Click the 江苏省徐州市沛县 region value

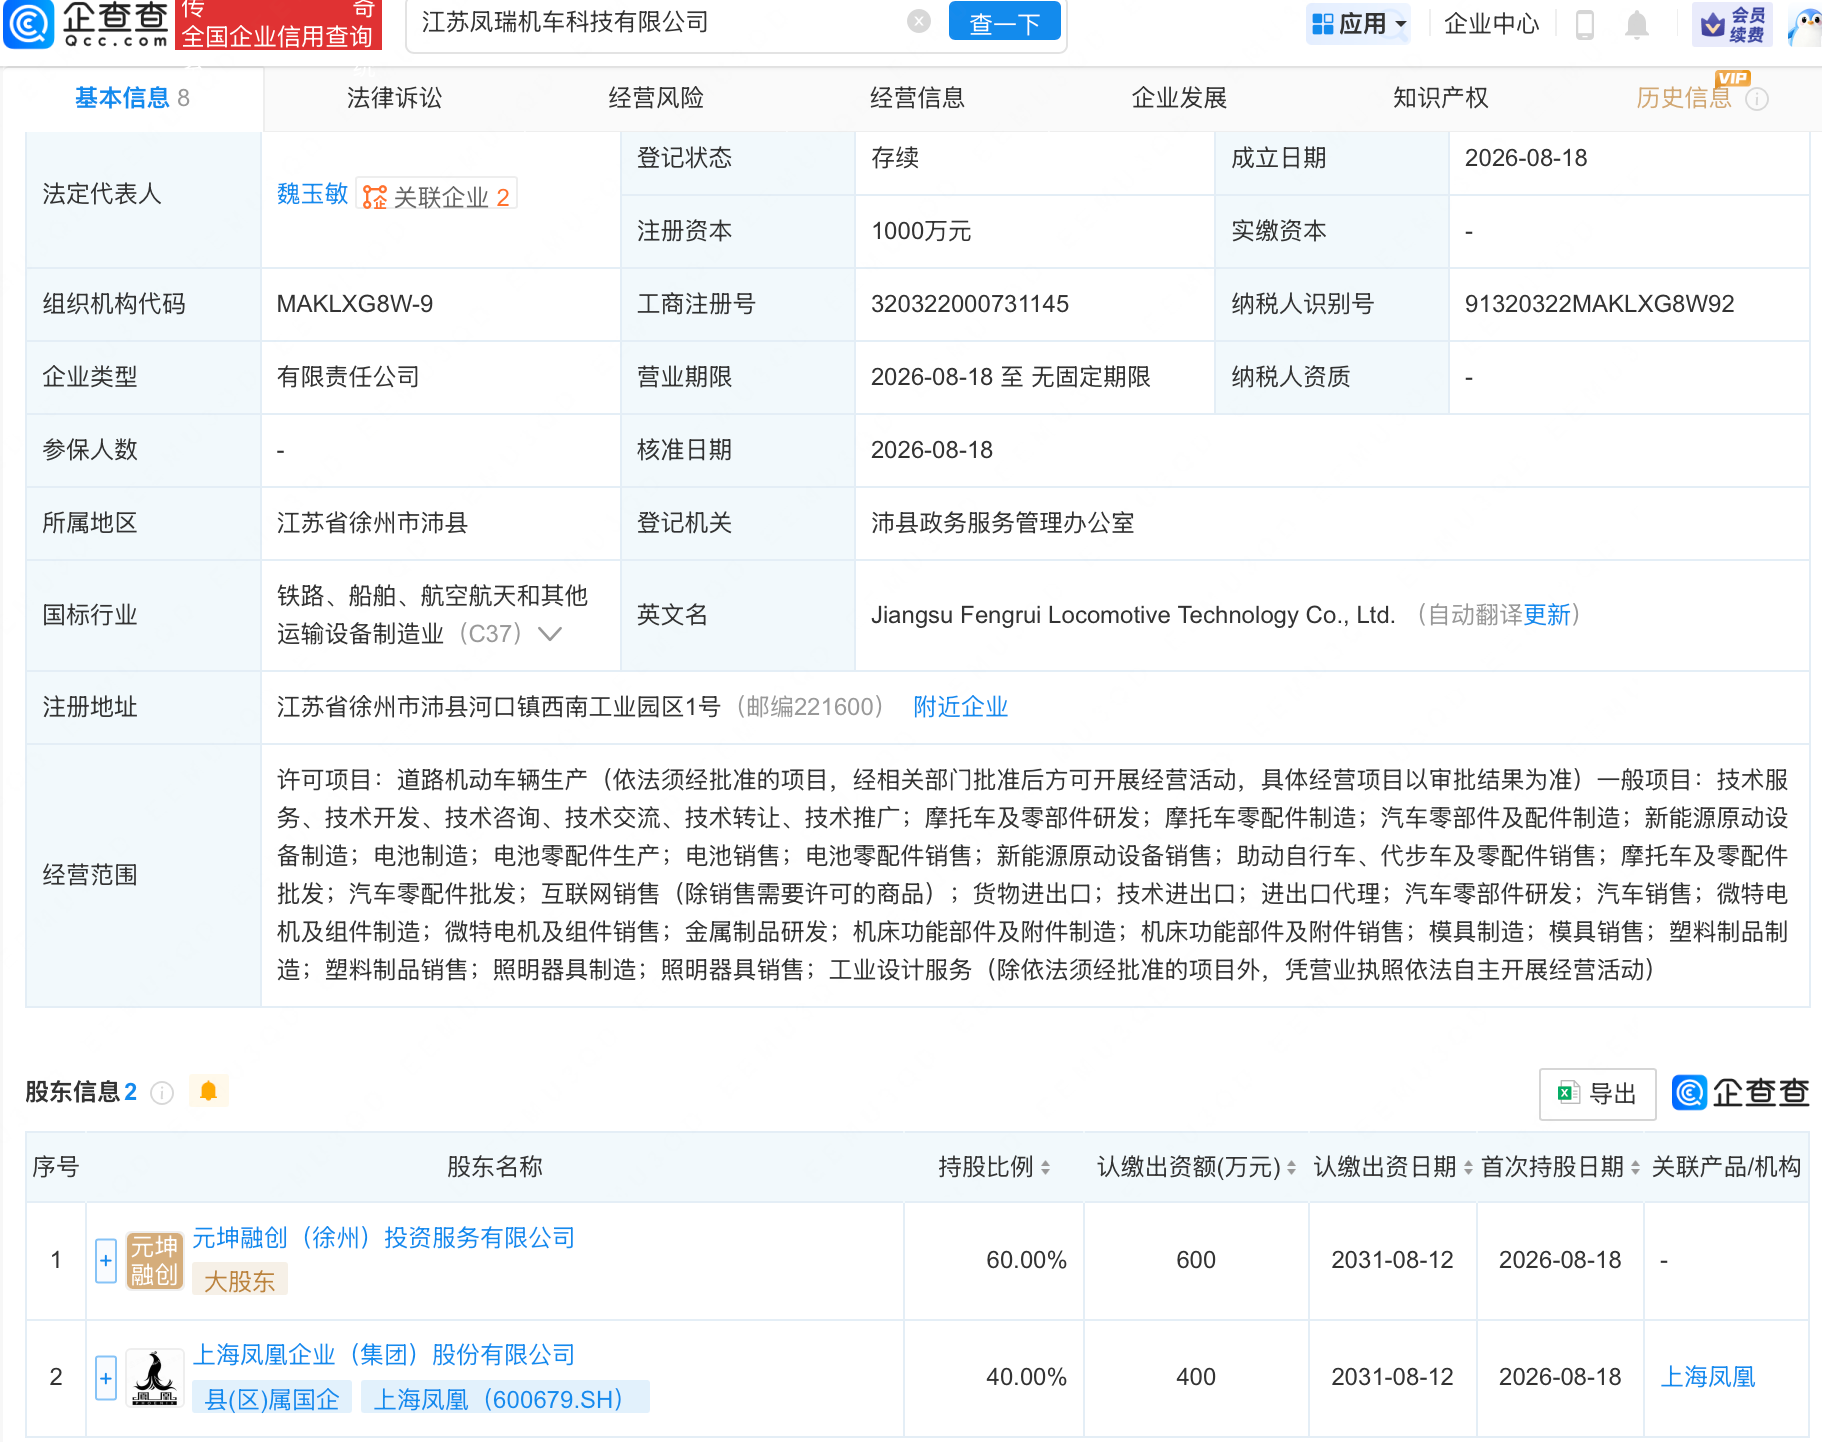372,523
